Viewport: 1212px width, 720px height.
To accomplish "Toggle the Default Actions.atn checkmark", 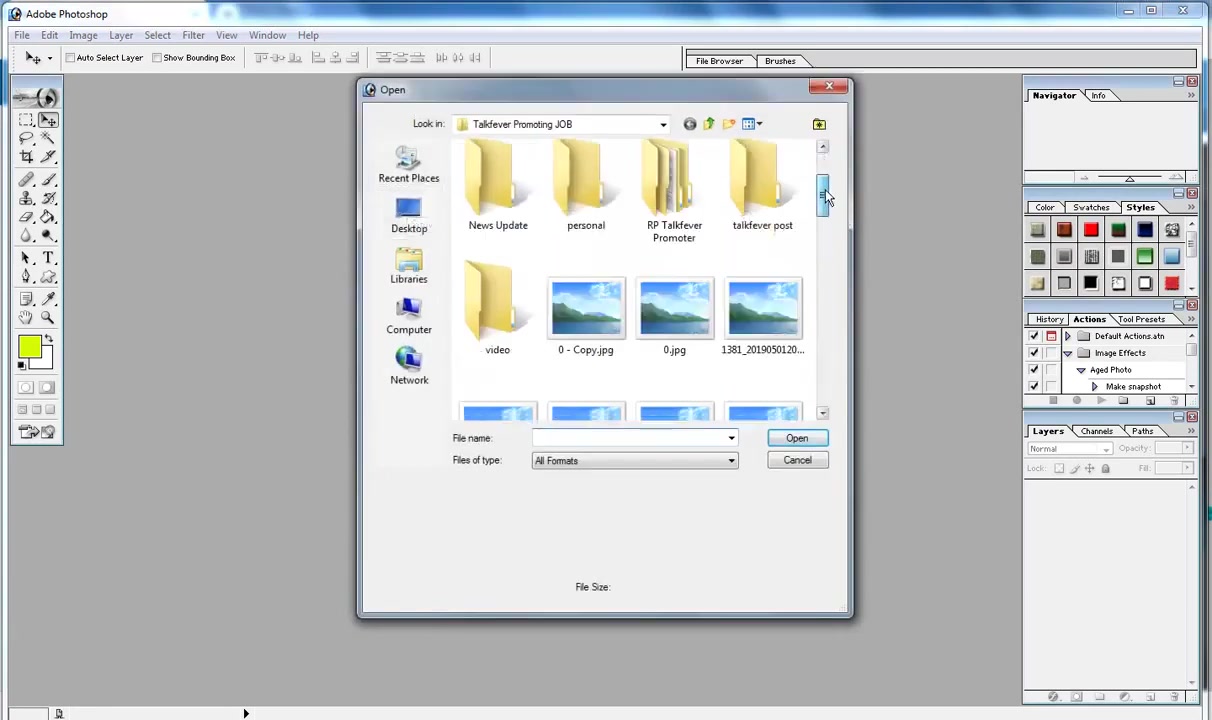I will (1034, 336).
